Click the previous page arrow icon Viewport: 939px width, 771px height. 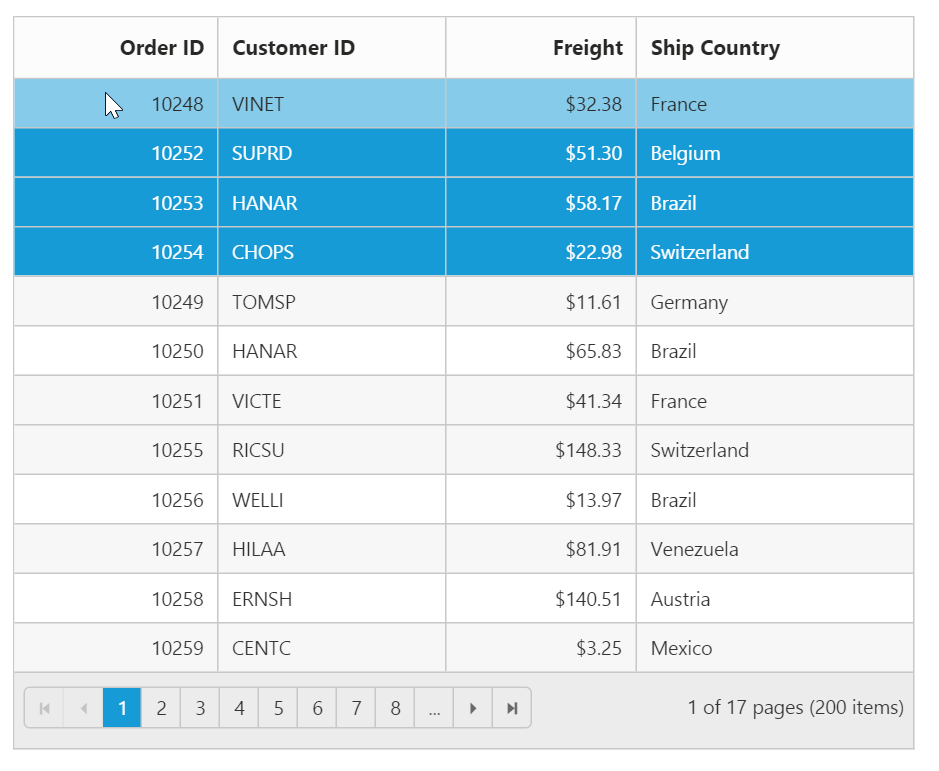[x=83, y=708]
